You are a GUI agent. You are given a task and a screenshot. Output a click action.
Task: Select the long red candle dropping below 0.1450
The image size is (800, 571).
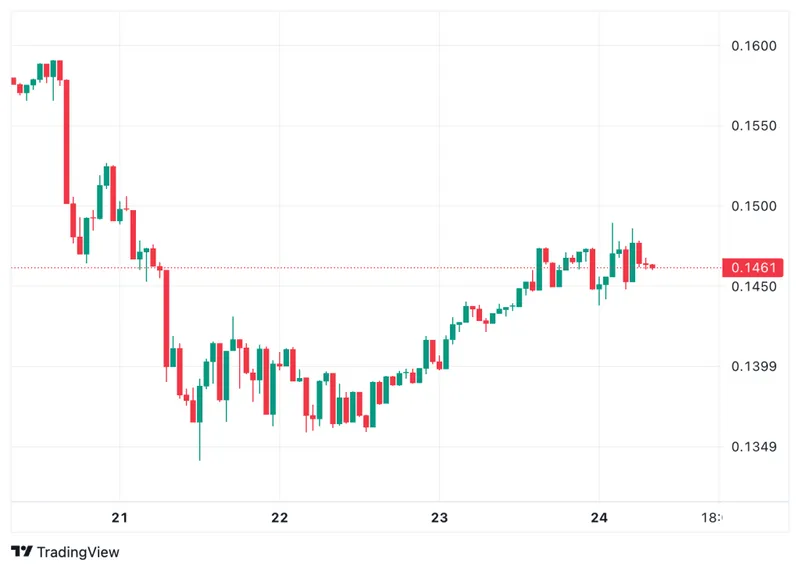click(x=166, y=318)
